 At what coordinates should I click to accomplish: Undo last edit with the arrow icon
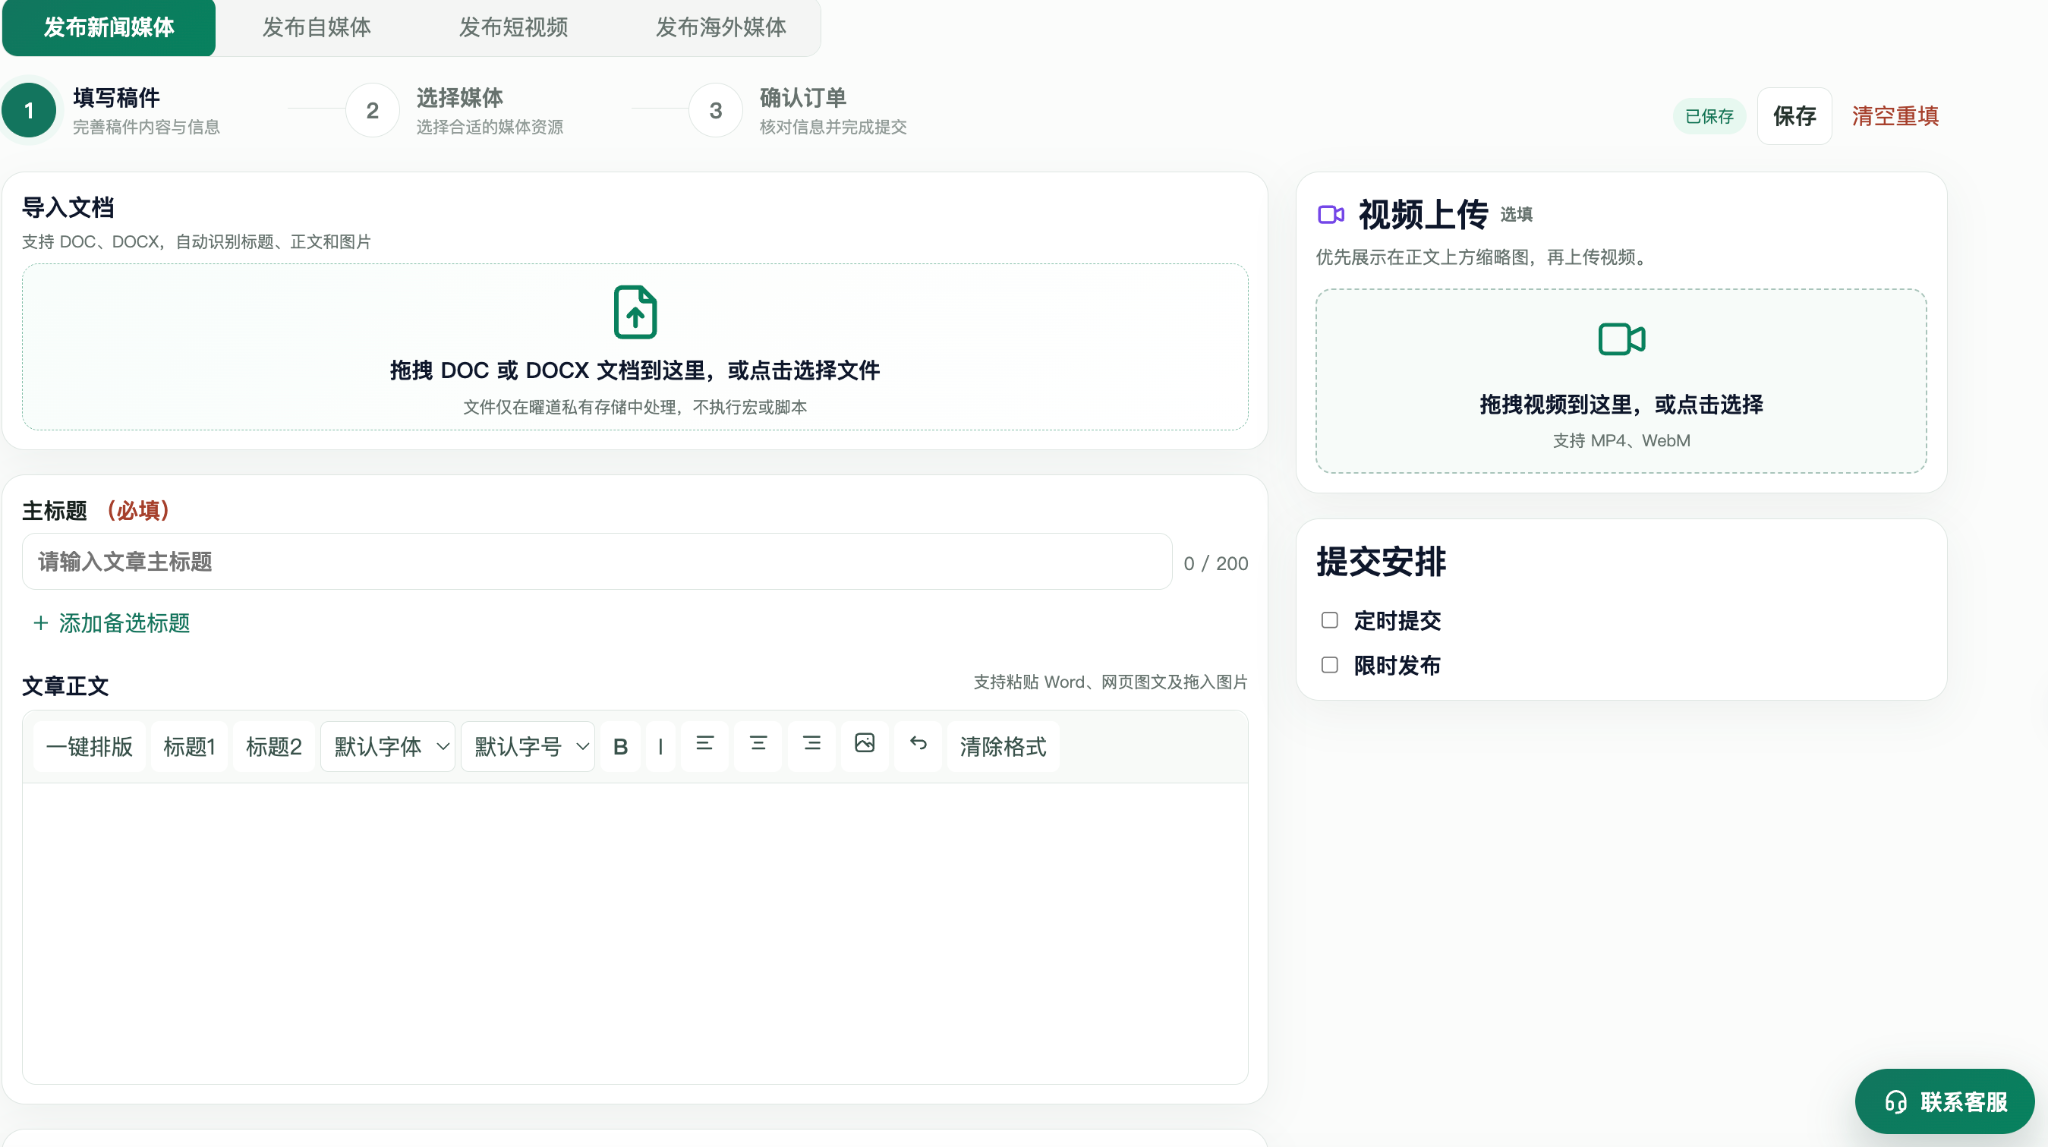pyautogui.click(x=918, y=744)
